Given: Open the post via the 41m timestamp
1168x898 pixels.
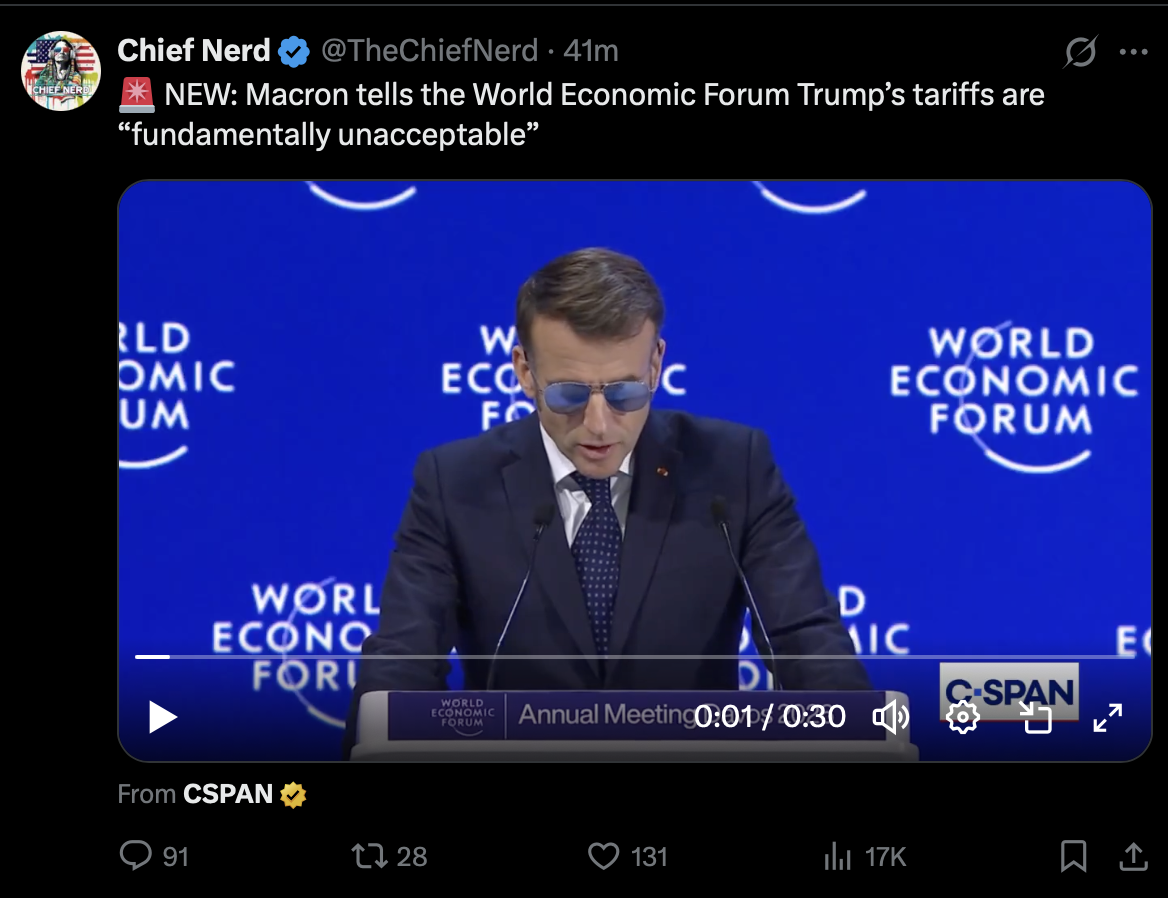Looking at the screenshot, I should tap(591, 50).
